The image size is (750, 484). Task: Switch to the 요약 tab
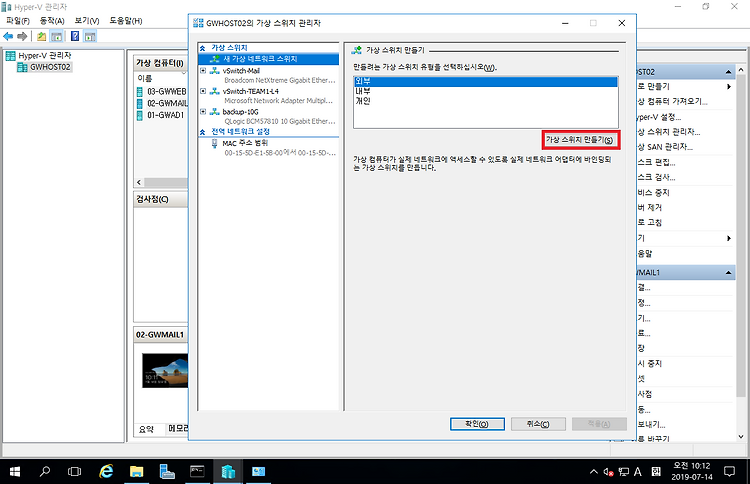pos(146,429)
